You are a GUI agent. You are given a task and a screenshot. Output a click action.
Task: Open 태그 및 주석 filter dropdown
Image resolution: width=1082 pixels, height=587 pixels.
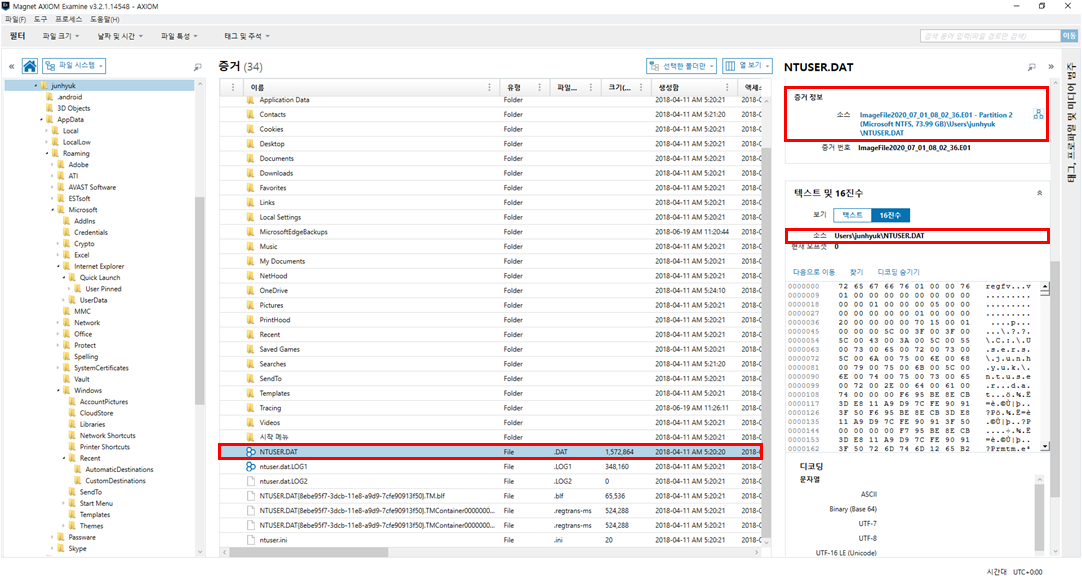pos(246,36)
